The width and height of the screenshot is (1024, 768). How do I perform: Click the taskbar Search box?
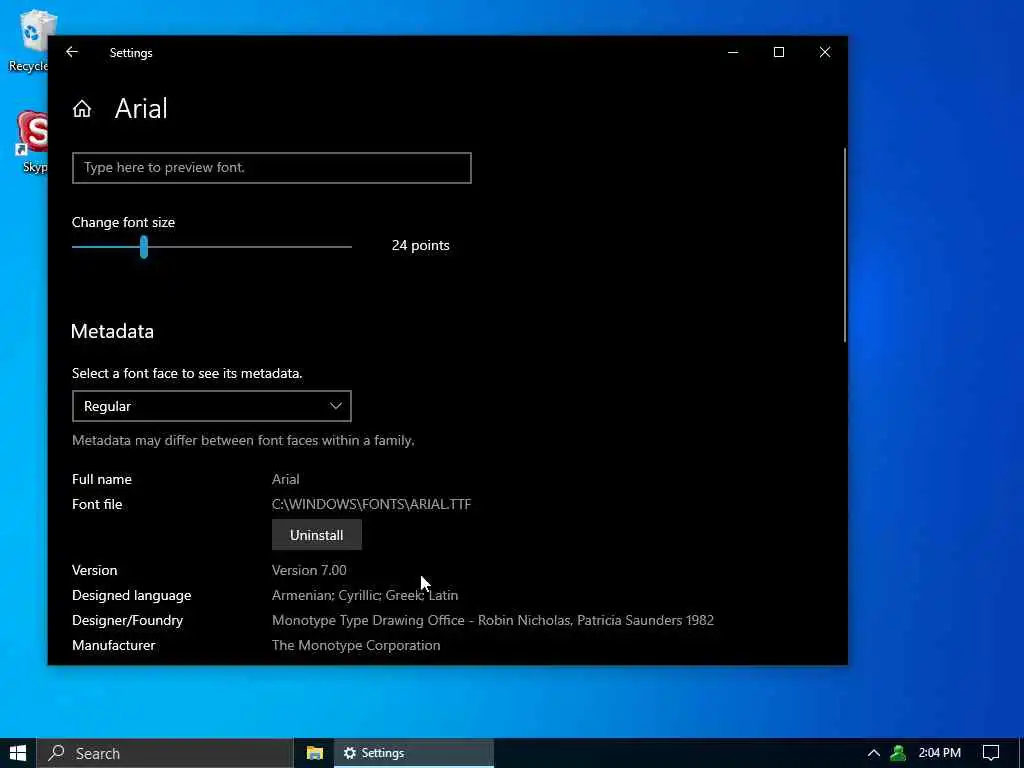(x=165, y=753)
